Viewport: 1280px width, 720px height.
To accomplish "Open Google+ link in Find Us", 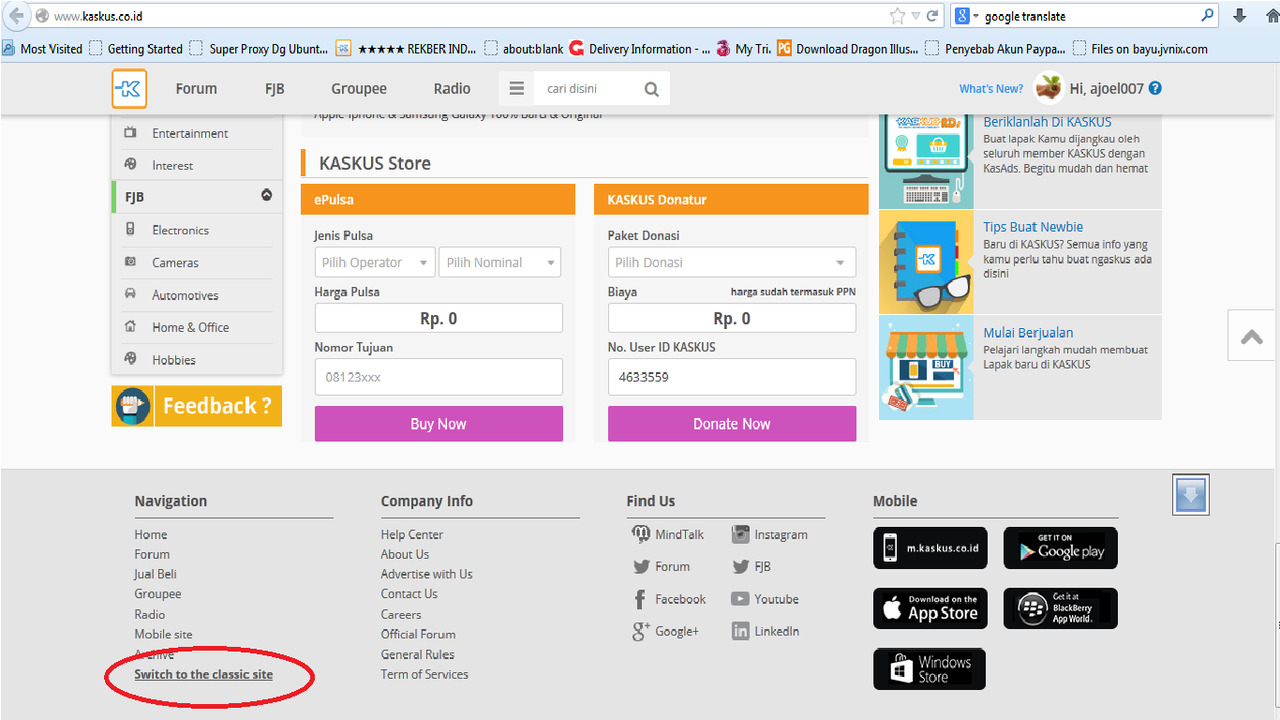I will [666, 631].
